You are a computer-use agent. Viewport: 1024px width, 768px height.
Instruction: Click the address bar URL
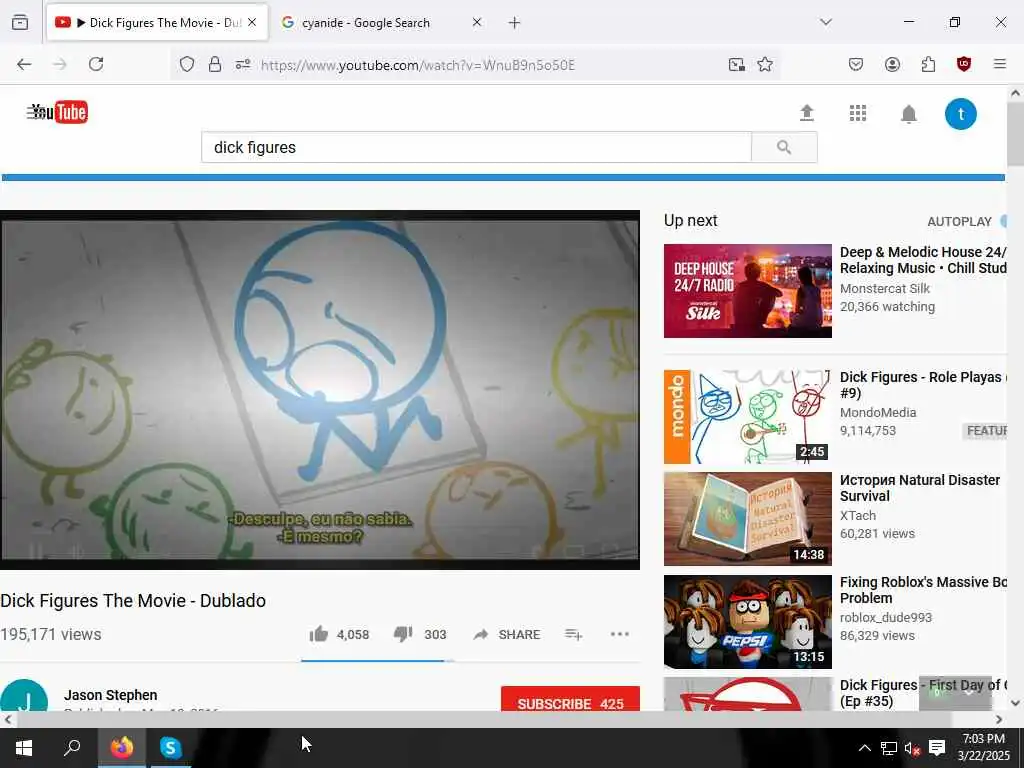coord(417,65)
